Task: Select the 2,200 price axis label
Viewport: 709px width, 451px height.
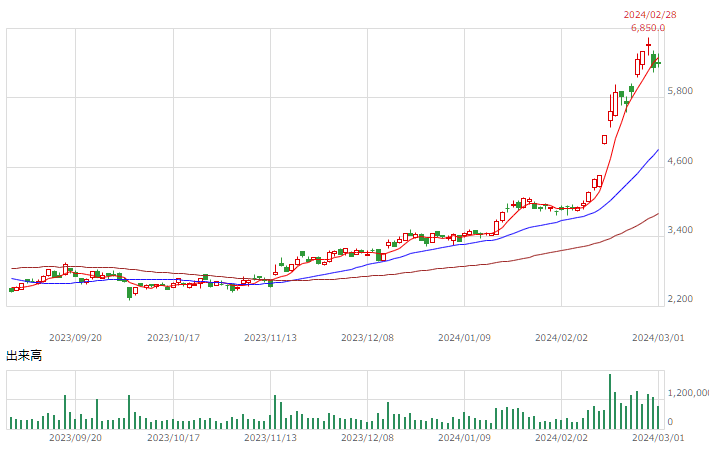Action: pos(680,299)
